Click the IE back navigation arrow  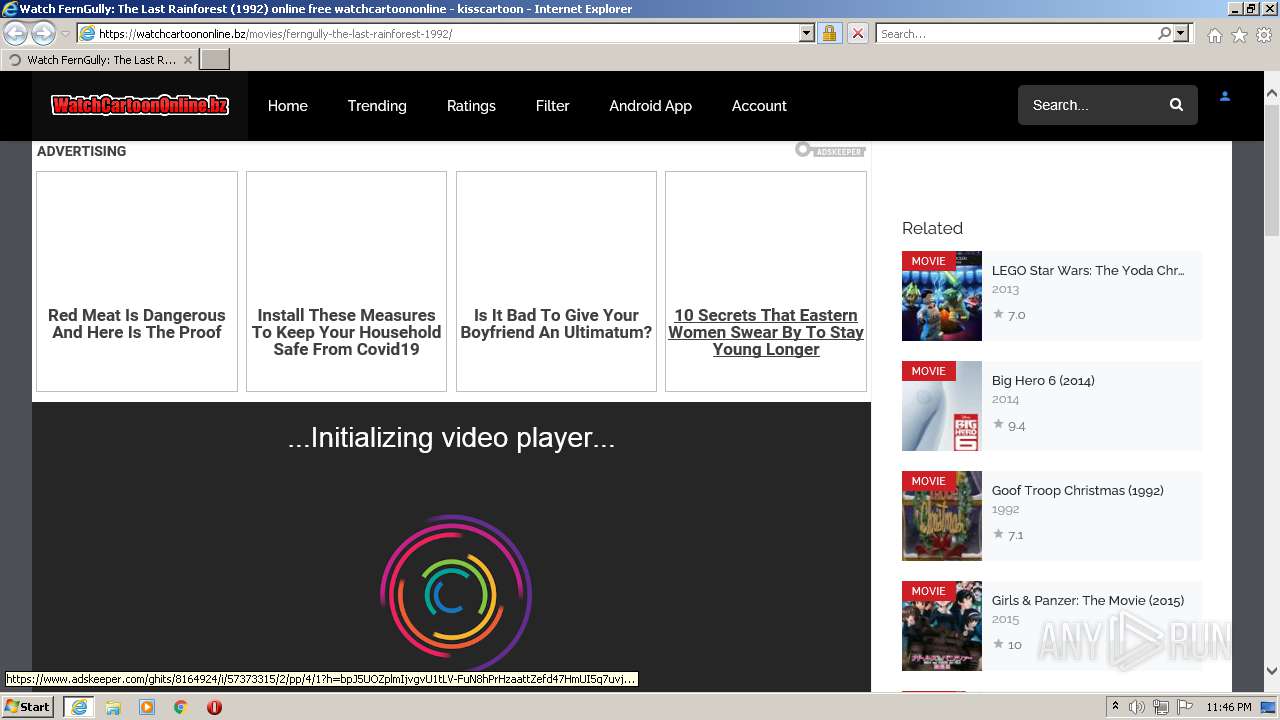[x=16, y=33]
